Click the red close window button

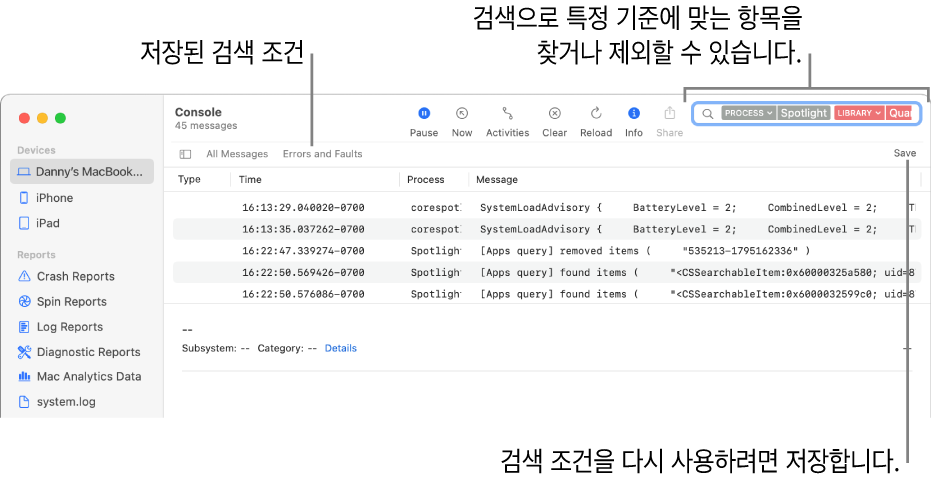tap(24, 118)
